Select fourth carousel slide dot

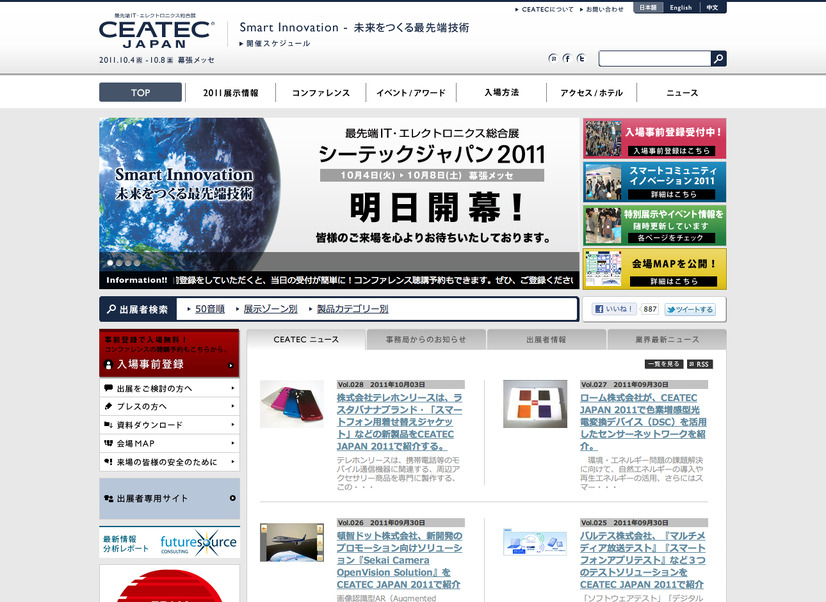click(137, 263)
